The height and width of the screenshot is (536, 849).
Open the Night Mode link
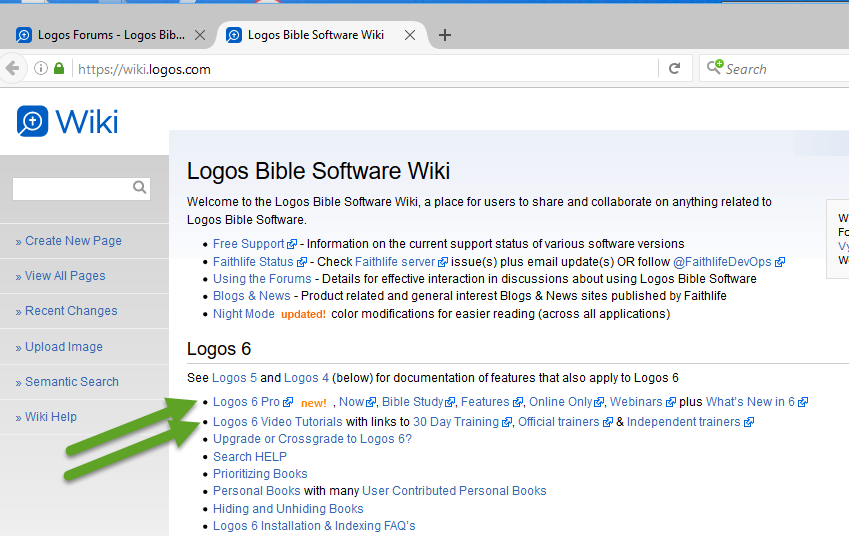(244, 314)
